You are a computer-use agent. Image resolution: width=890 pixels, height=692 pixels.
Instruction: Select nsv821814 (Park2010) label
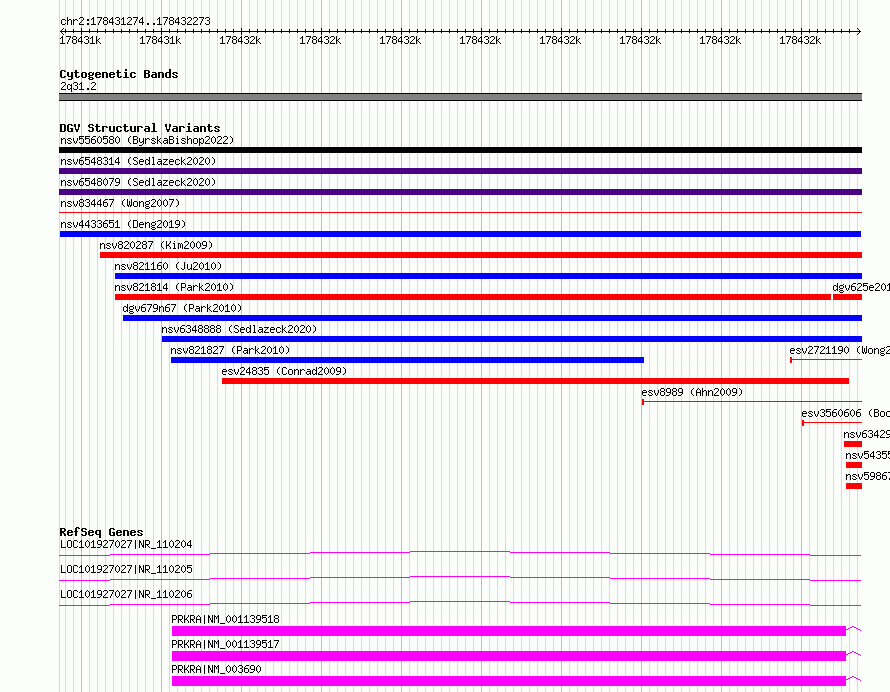pos(174,287)
